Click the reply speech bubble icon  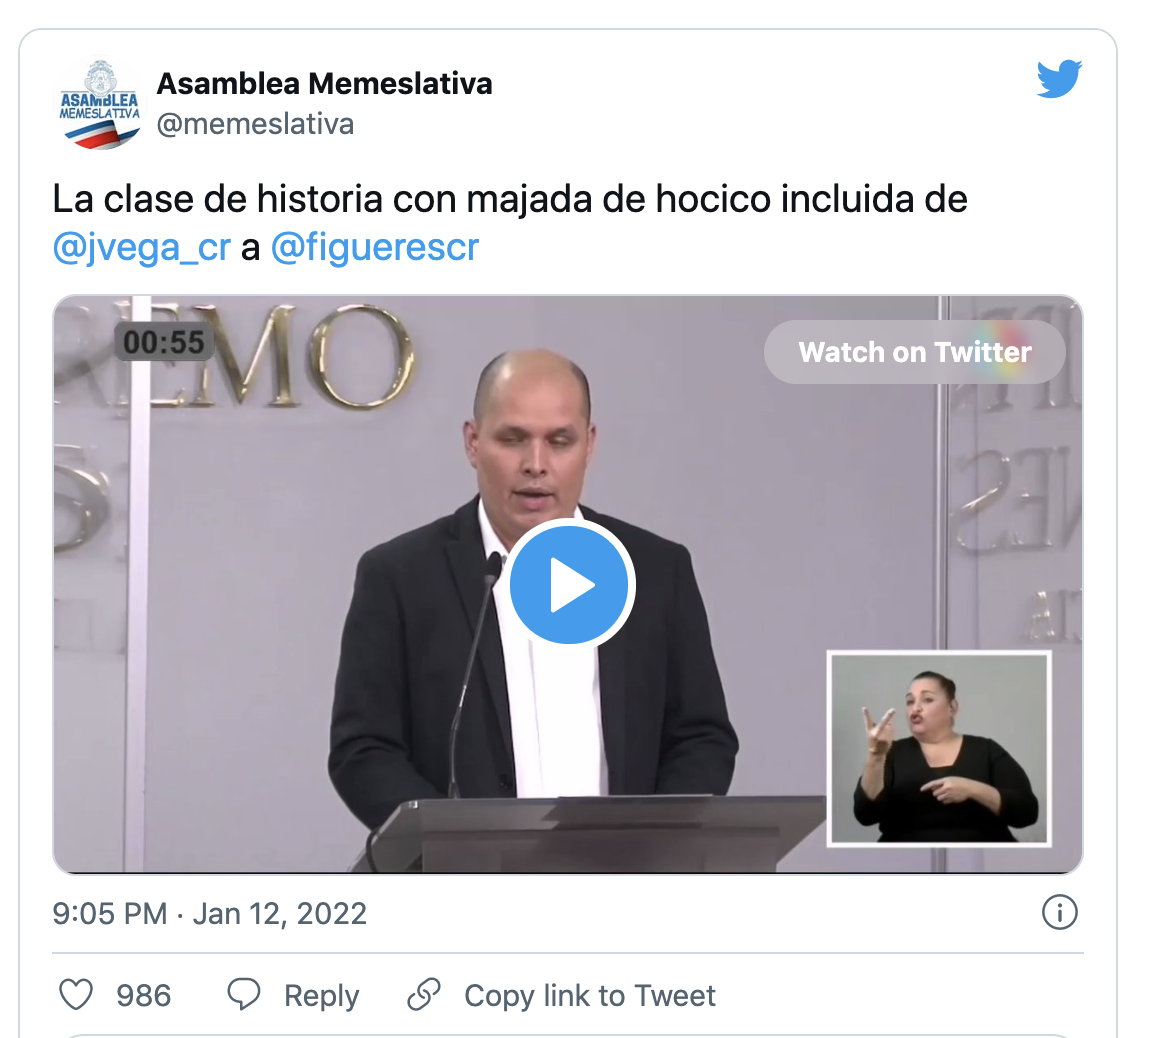click(x=243, y=995)
